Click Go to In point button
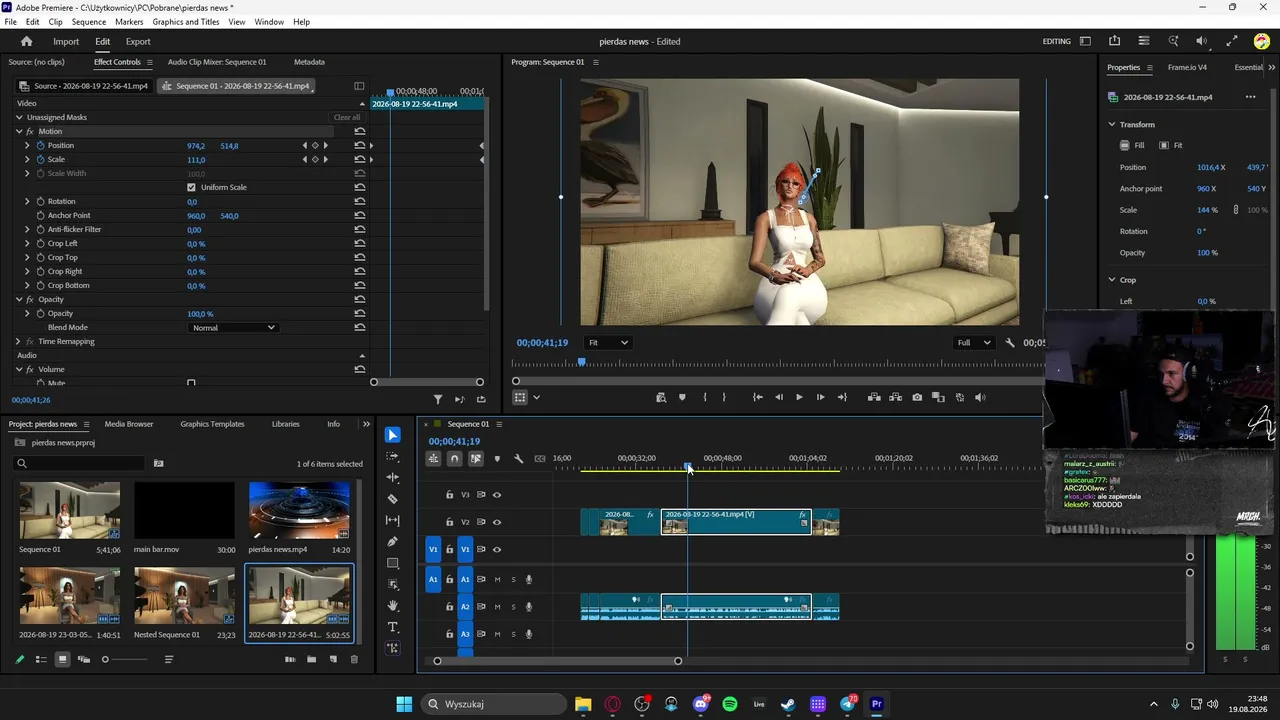 point(757,397)
